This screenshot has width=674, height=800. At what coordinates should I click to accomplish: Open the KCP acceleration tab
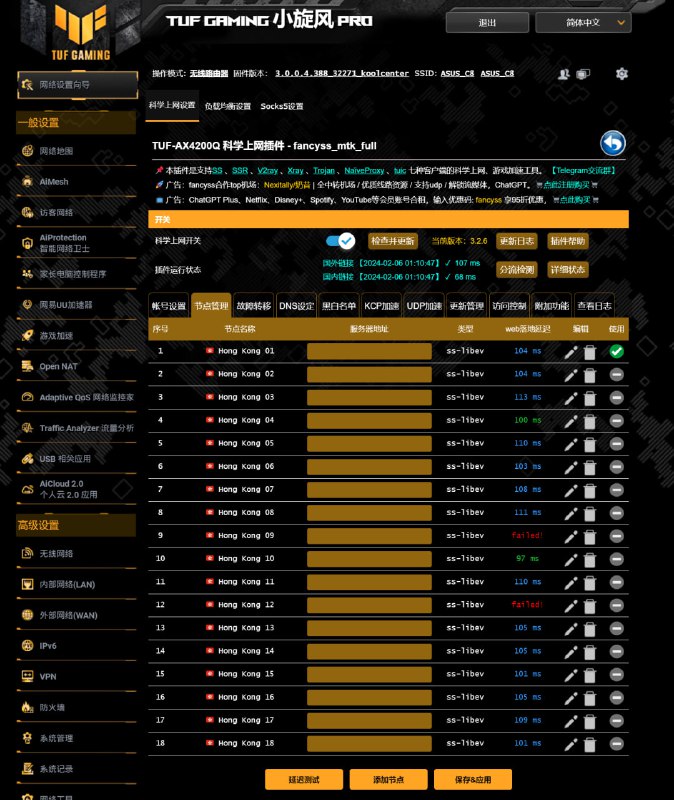pos(381,306)
